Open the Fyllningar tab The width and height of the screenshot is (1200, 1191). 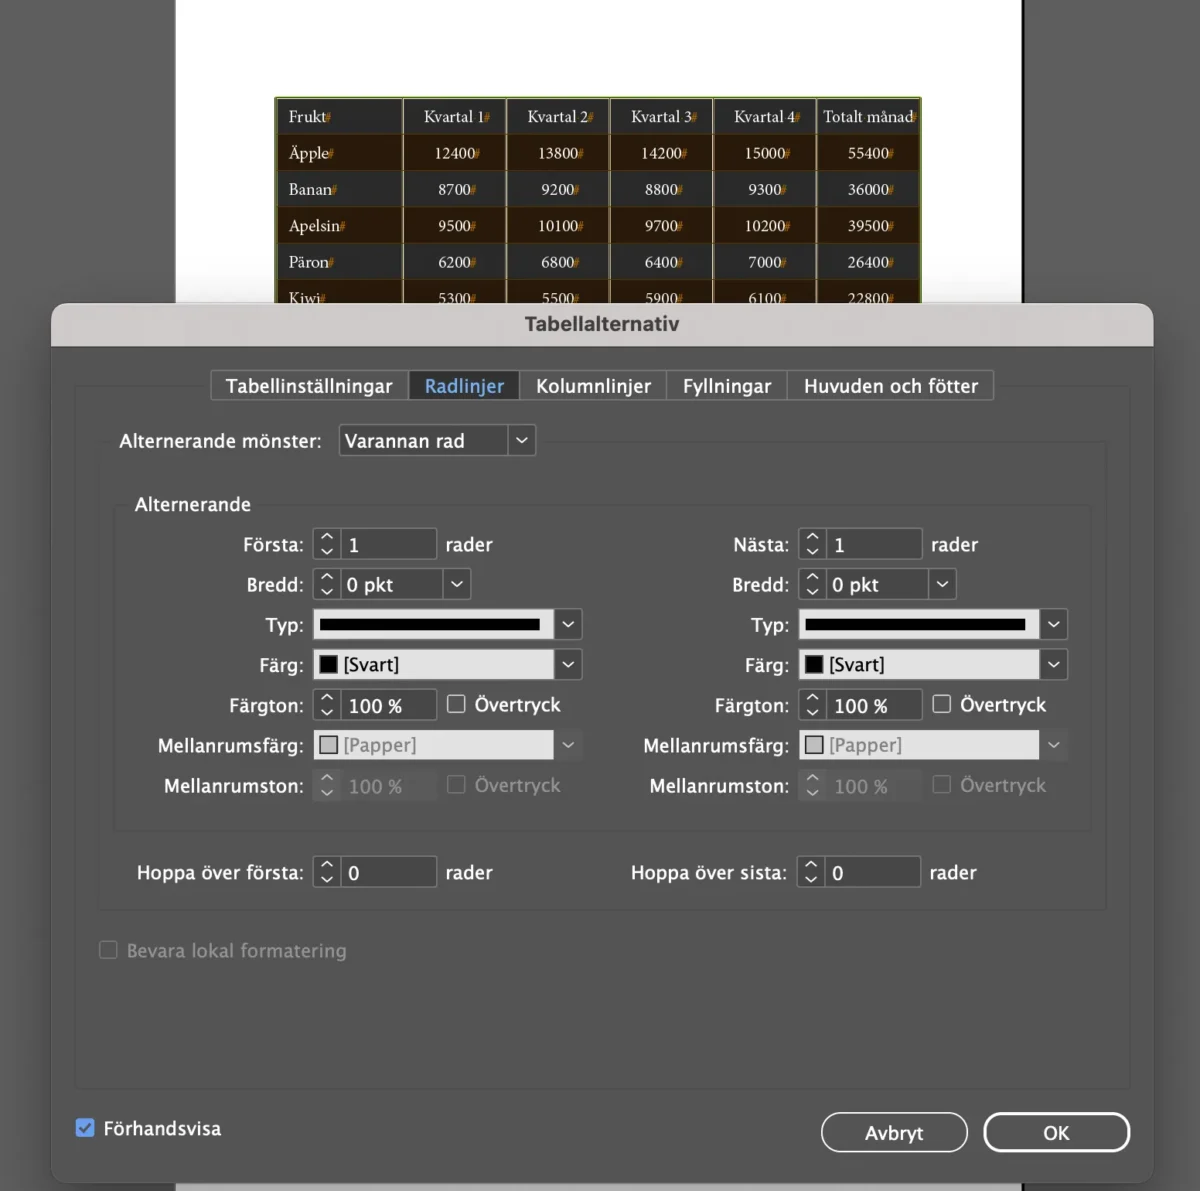[726, 386]
